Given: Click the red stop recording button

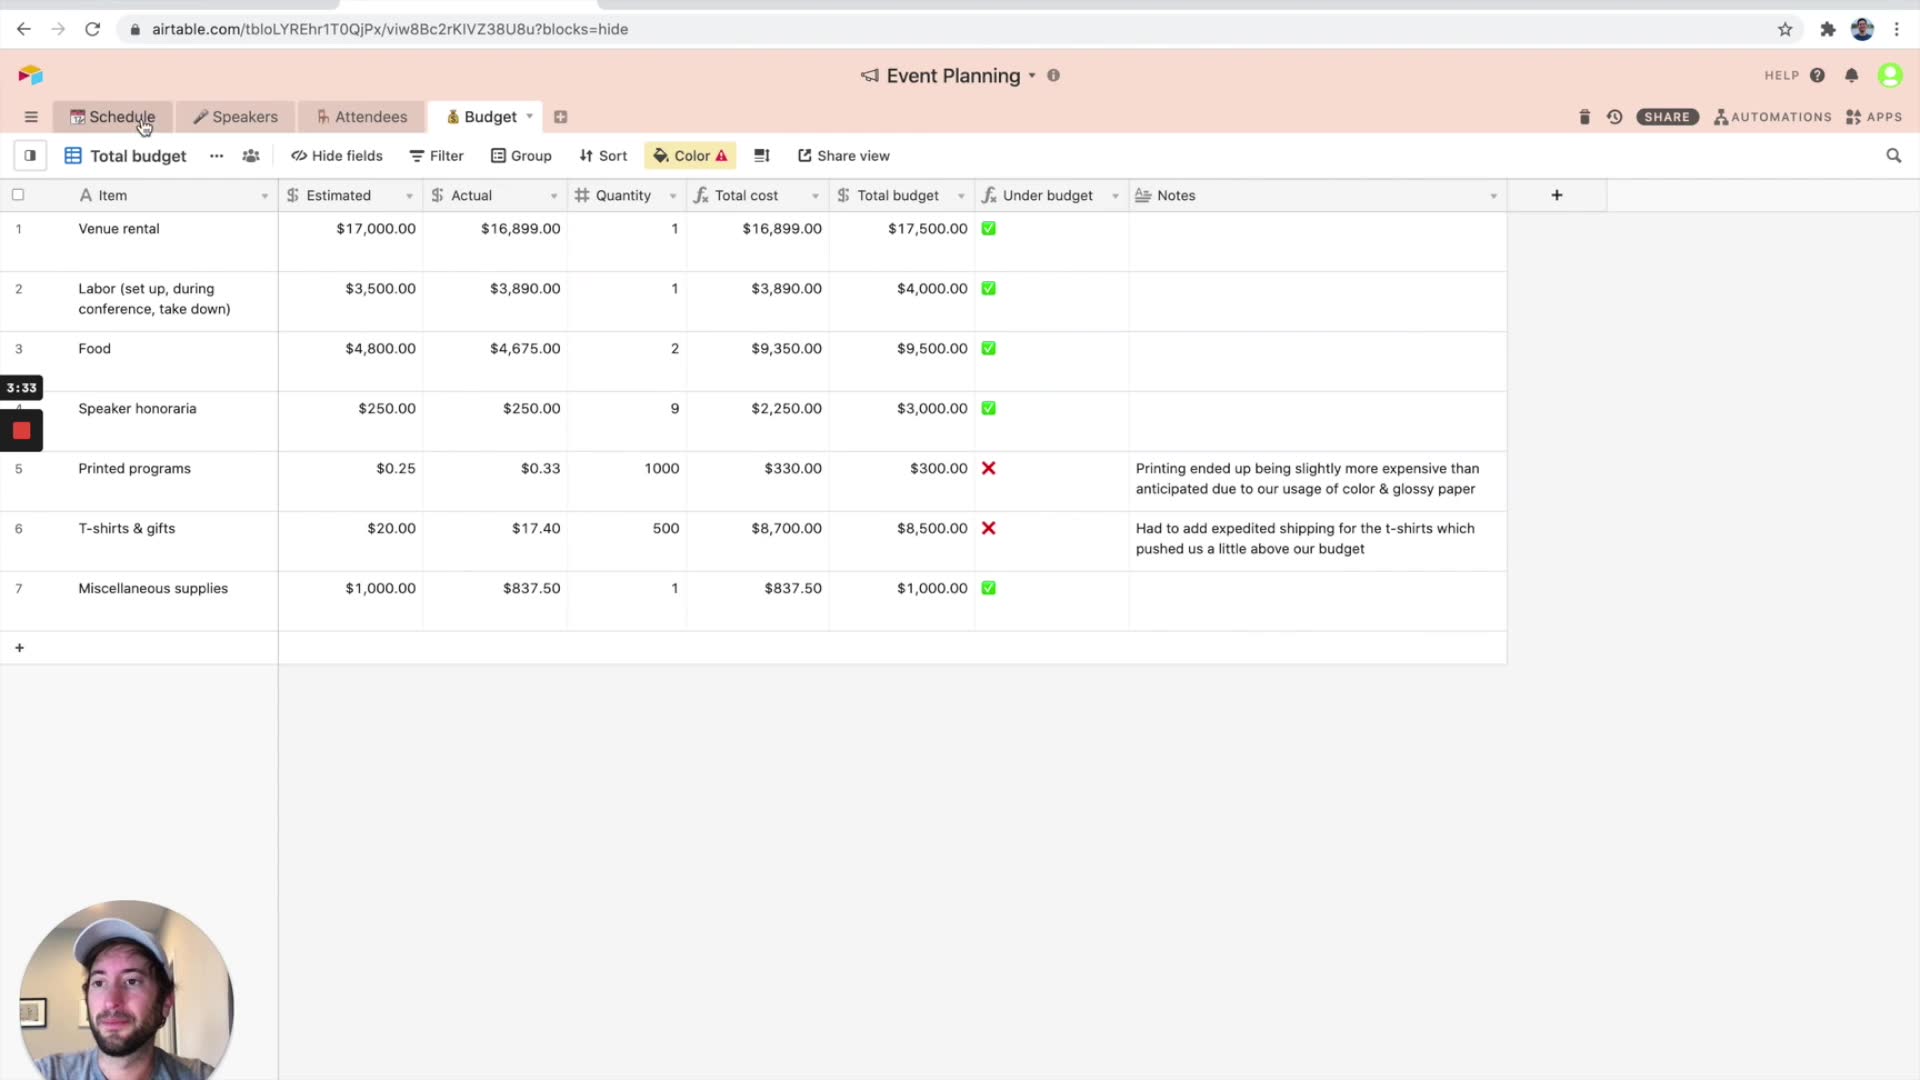Looking at the screenshot, I should (x=22, y=431).
